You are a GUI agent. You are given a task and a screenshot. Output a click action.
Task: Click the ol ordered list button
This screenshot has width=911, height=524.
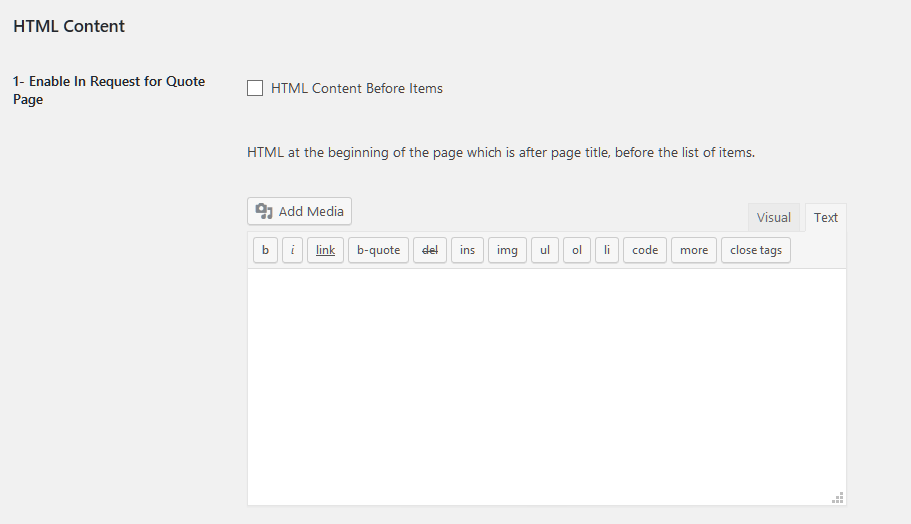click(x=576, y=250)
